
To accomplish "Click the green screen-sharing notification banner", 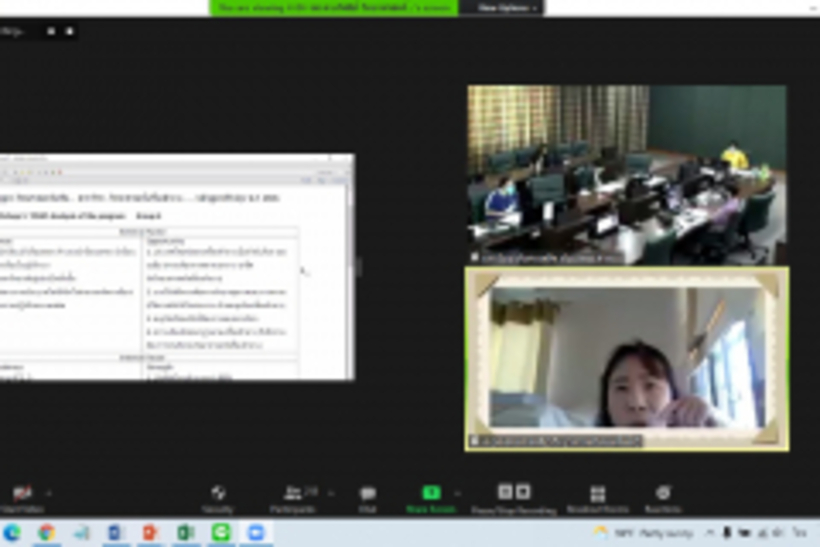I will [334, 8].
